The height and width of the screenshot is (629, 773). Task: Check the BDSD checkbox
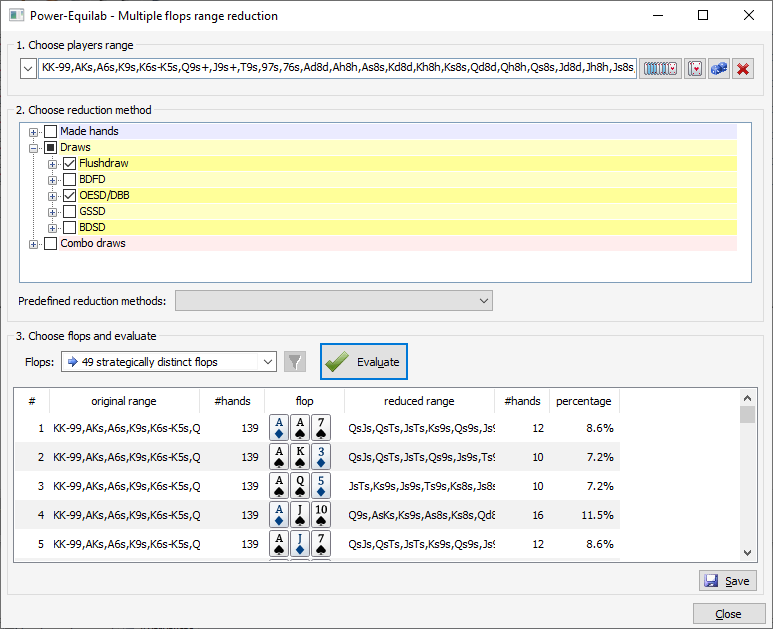[70, 227]
